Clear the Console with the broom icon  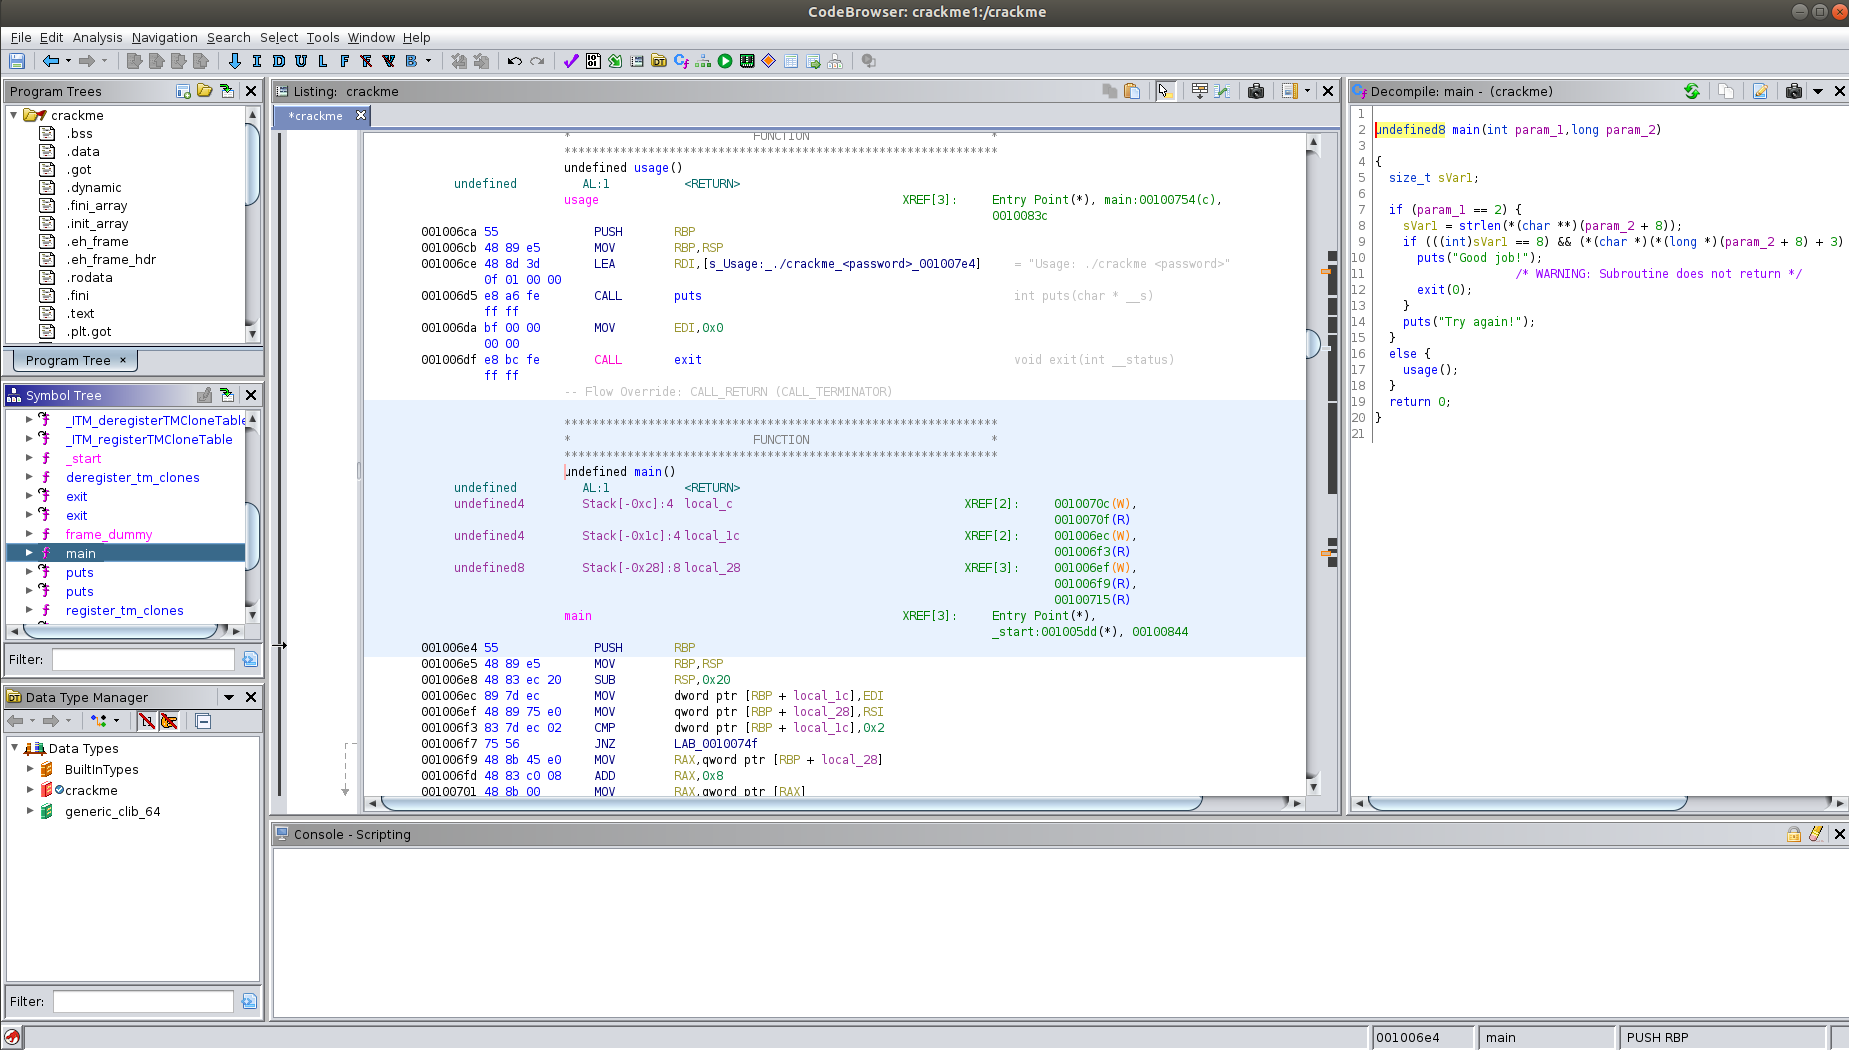[1816, 834]
